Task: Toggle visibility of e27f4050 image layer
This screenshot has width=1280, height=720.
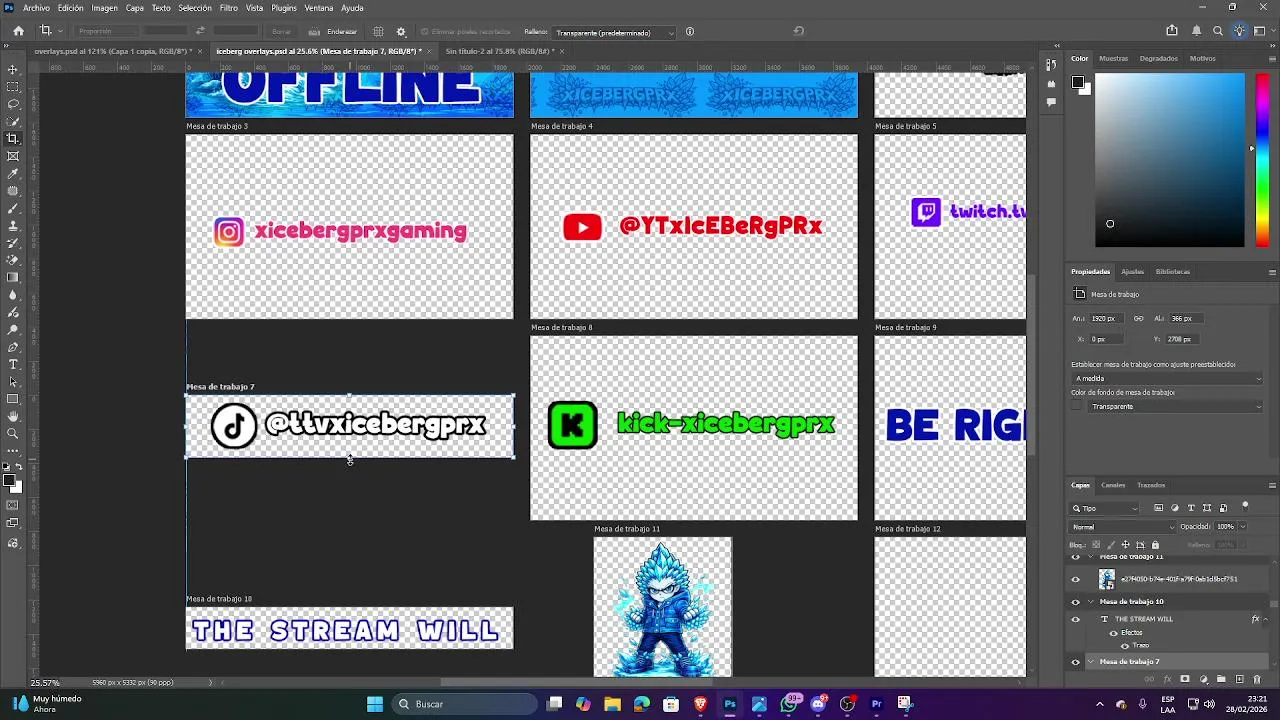Action: (x=1076, y=579)
